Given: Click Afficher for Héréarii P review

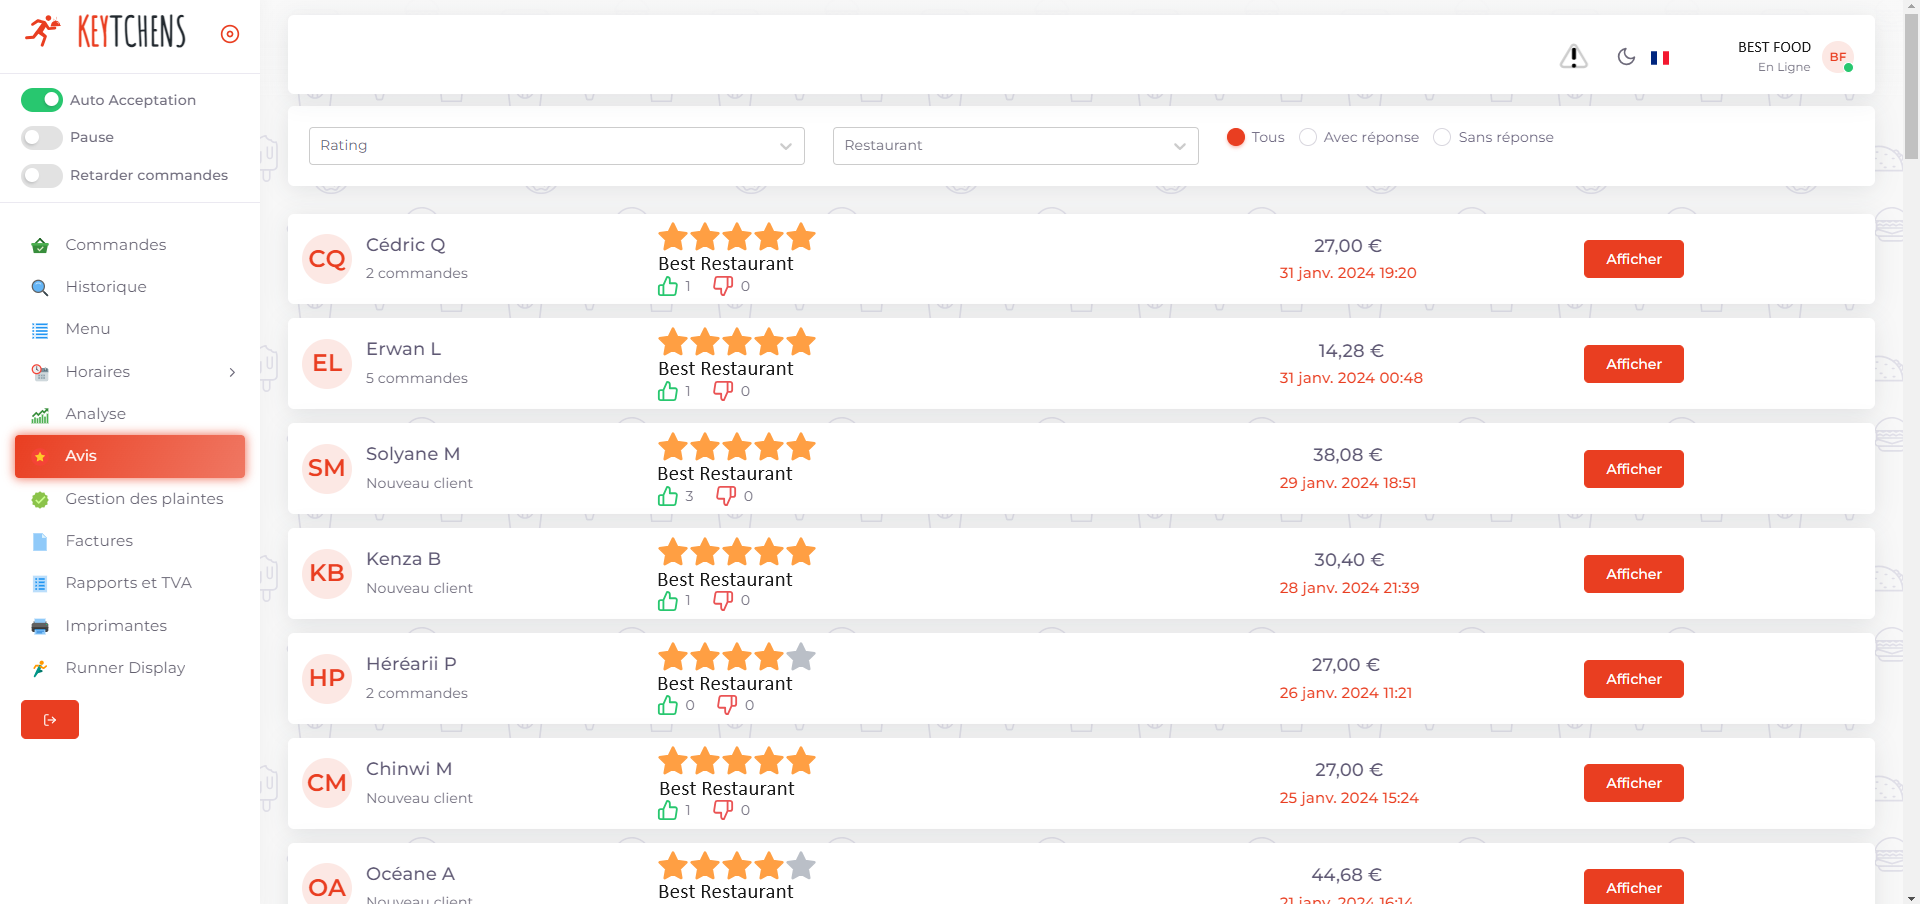Looking at the screenshot, I should click(x=1633, y=679).
